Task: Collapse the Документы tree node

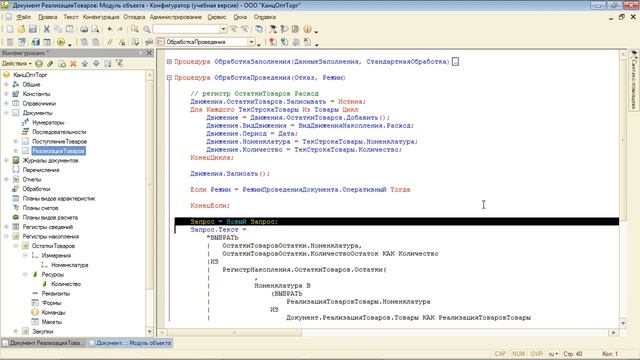Action: (x=6, y=113)
